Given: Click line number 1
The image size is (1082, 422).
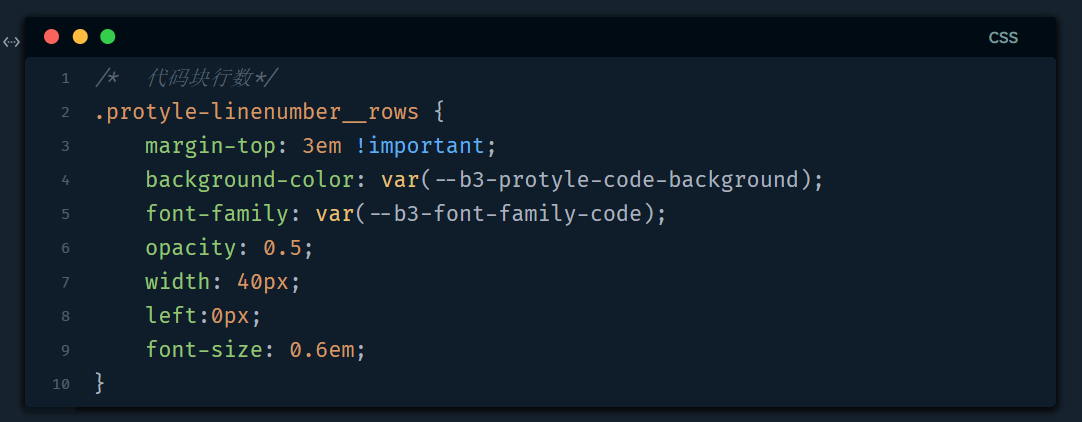Looking at the screenshot, I should (x=65, y=78).
